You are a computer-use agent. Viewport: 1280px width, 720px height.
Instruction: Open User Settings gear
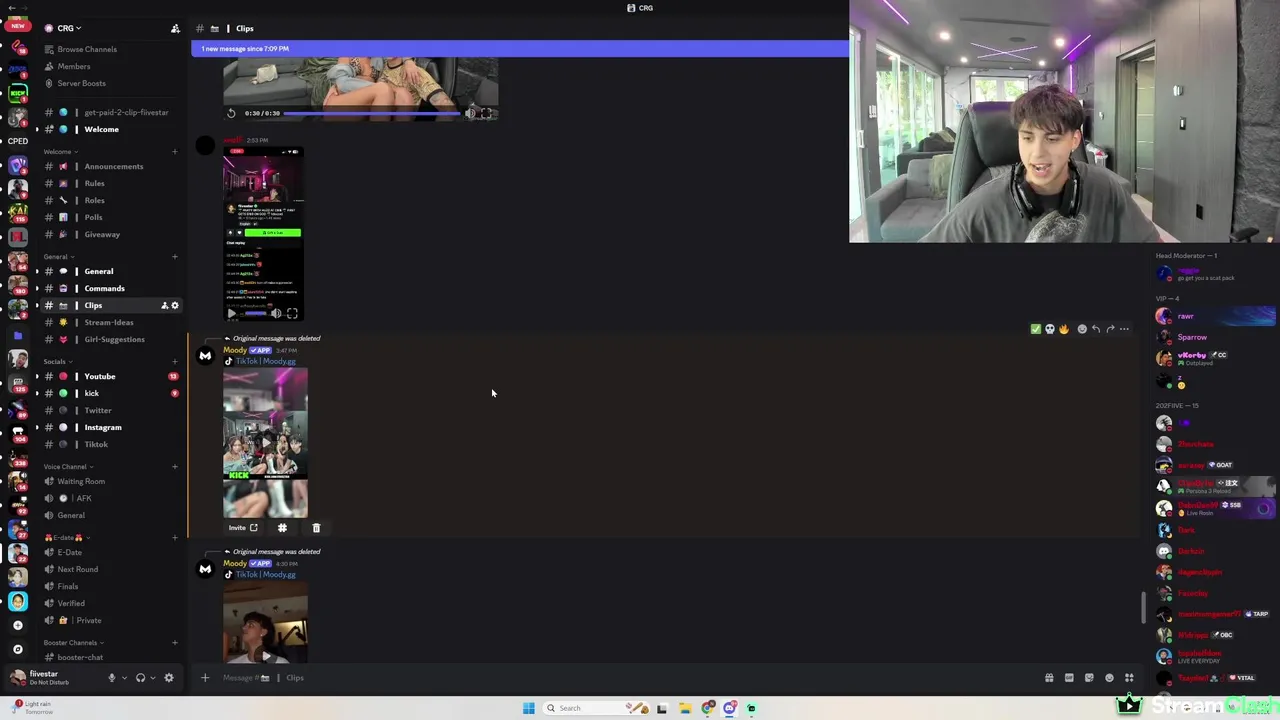169,678
